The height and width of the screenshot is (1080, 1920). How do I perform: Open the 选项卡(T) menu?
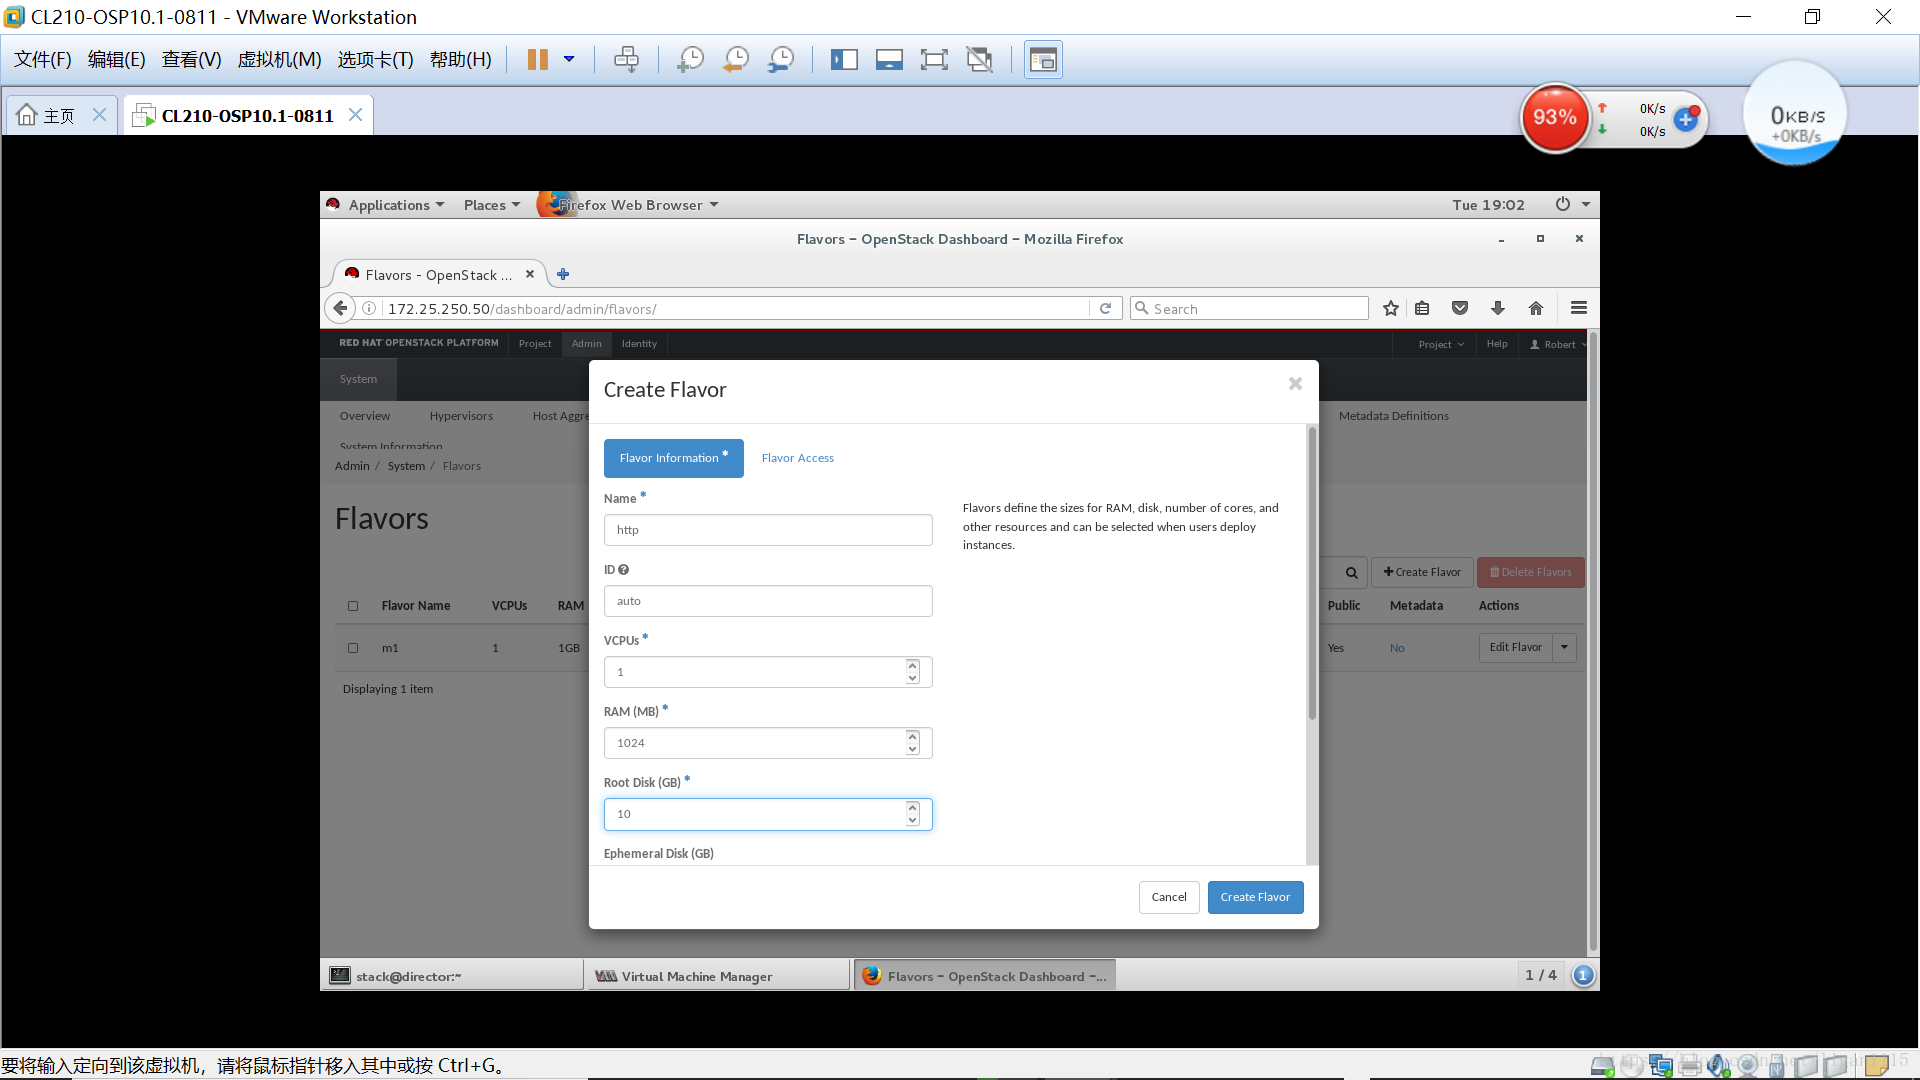375,60
